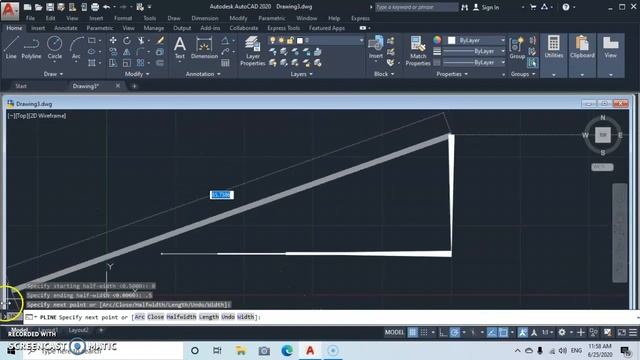The width and height of the screenshot is (640, 360).
Task: Toggle ortho mode in status bar
Action: [x=443, y=332]
